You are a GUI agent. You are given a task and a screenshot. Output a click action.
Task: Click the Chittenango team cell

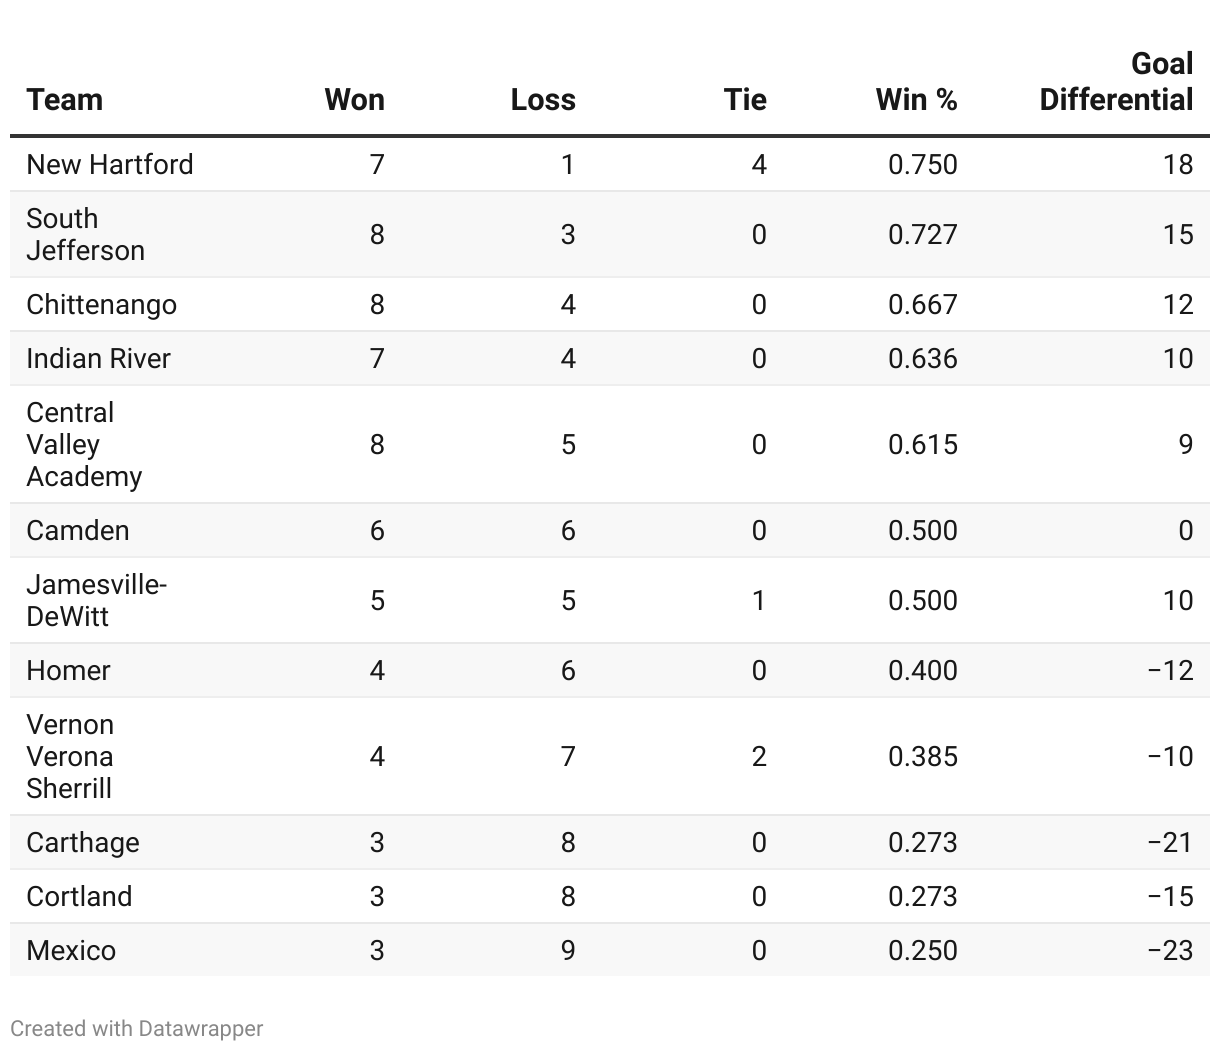point(101,304)
